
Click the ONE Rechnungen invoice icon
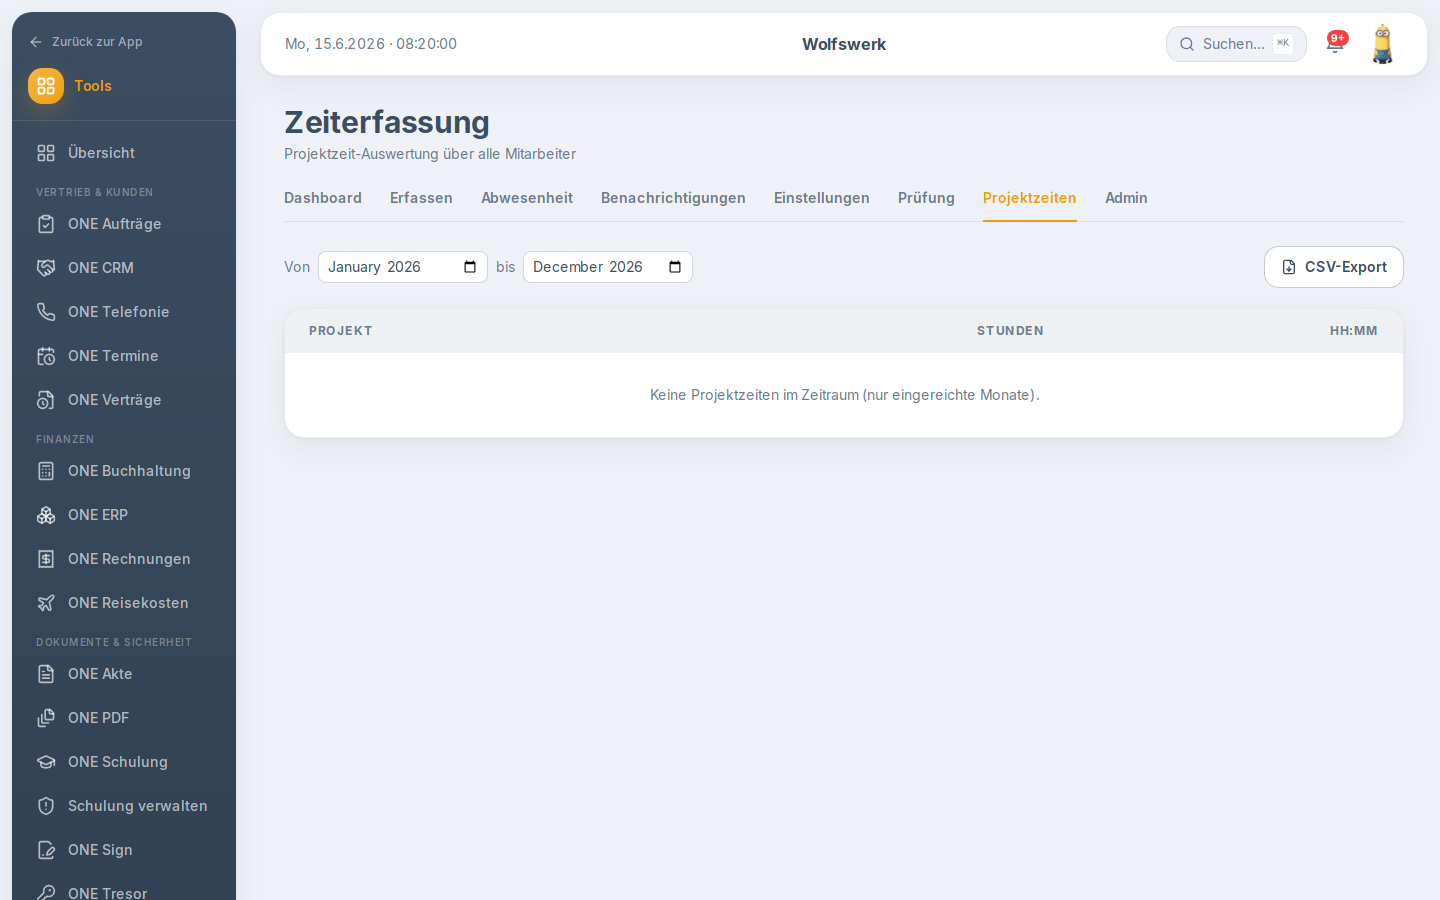click(x=46, y=559)
